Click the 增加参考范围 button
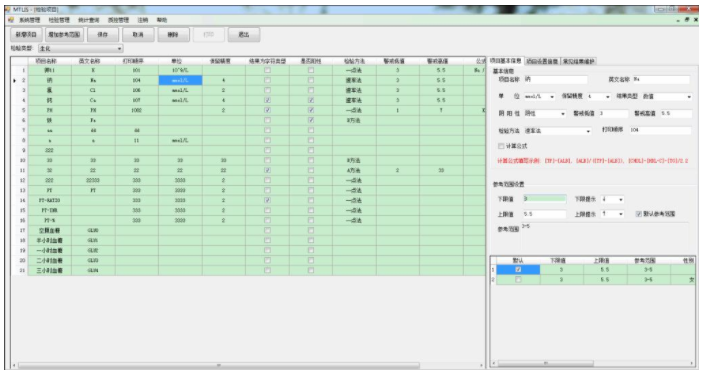703x377 pixels. tap(64, 35)
